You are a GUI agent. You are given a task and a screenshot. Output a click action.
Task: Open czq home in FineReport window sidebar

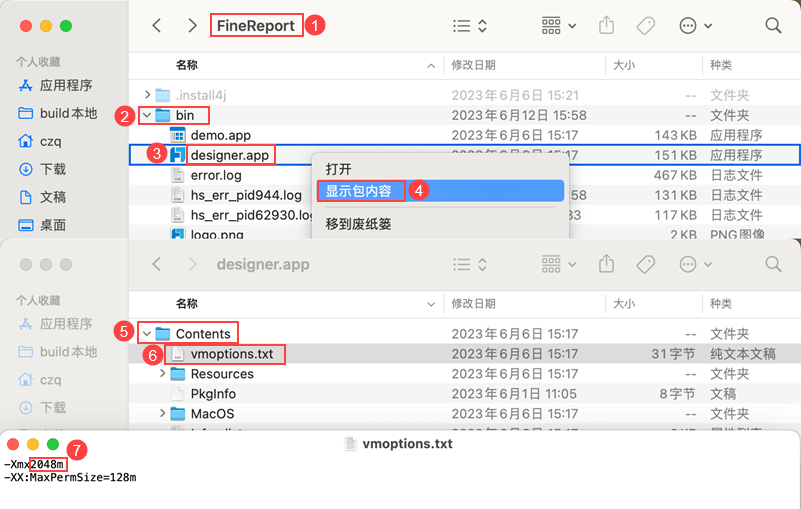39,141
